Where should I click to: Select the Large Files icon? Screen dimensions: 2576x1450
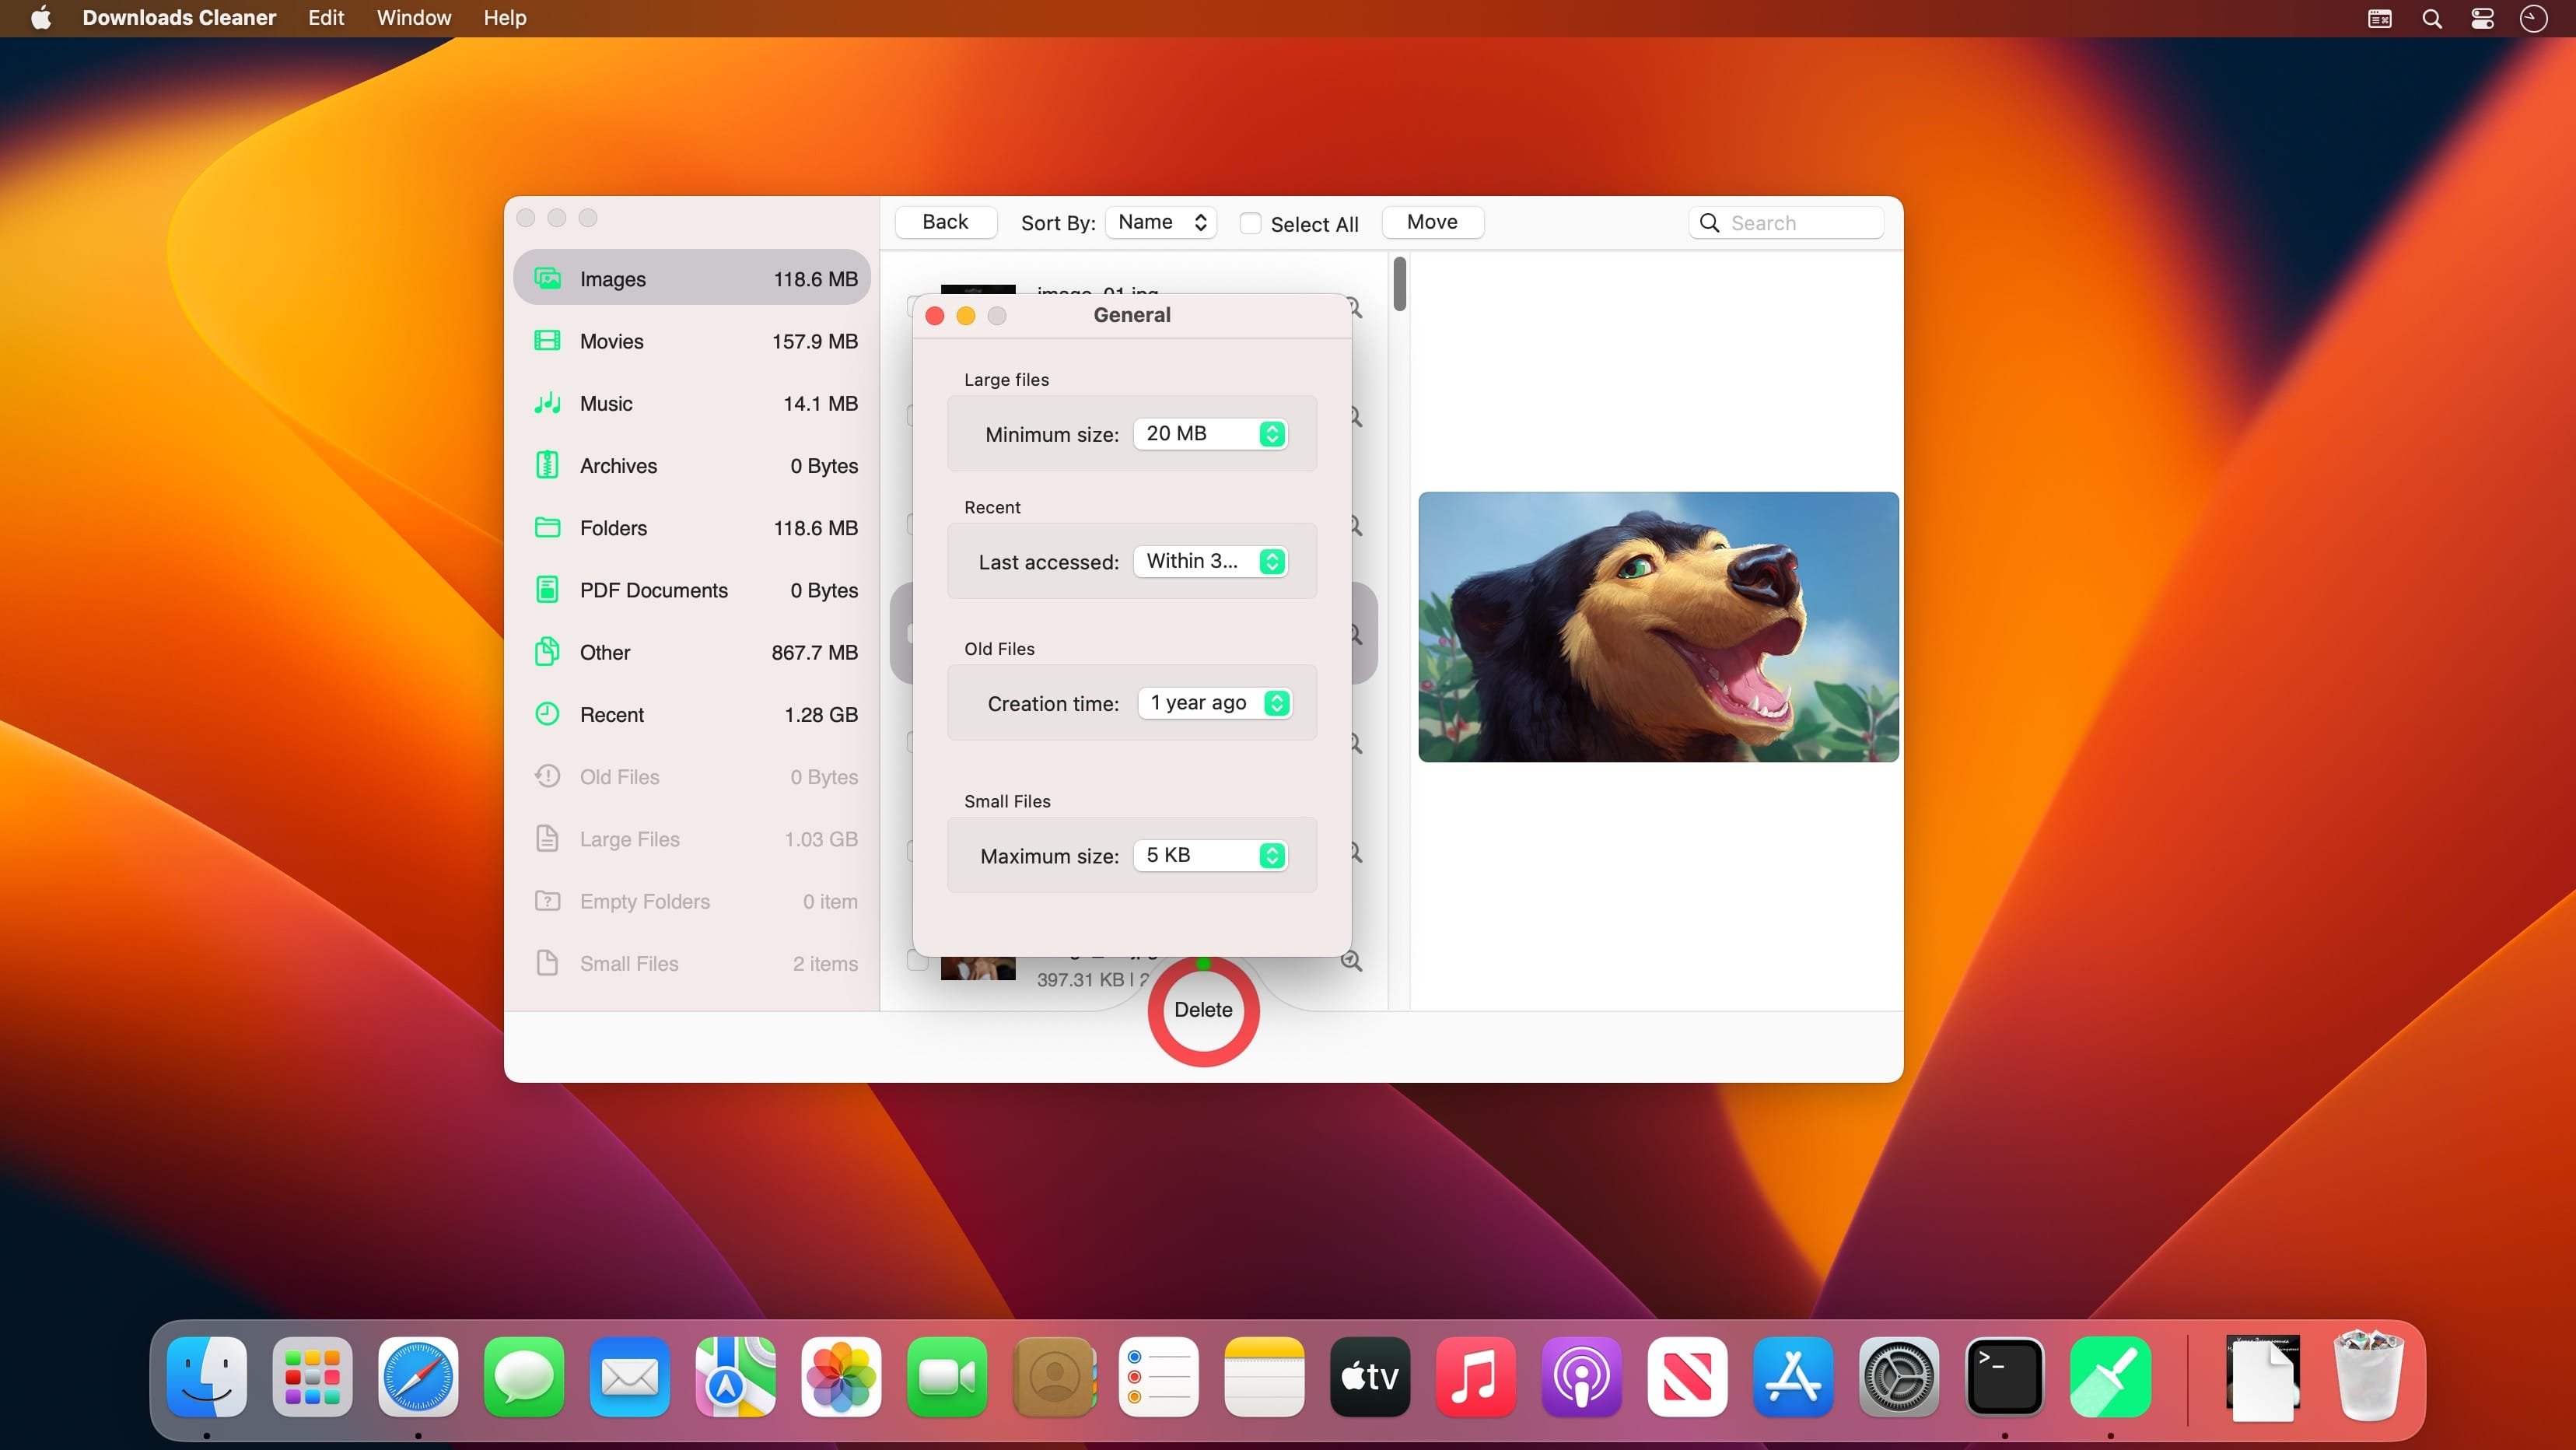547,838
